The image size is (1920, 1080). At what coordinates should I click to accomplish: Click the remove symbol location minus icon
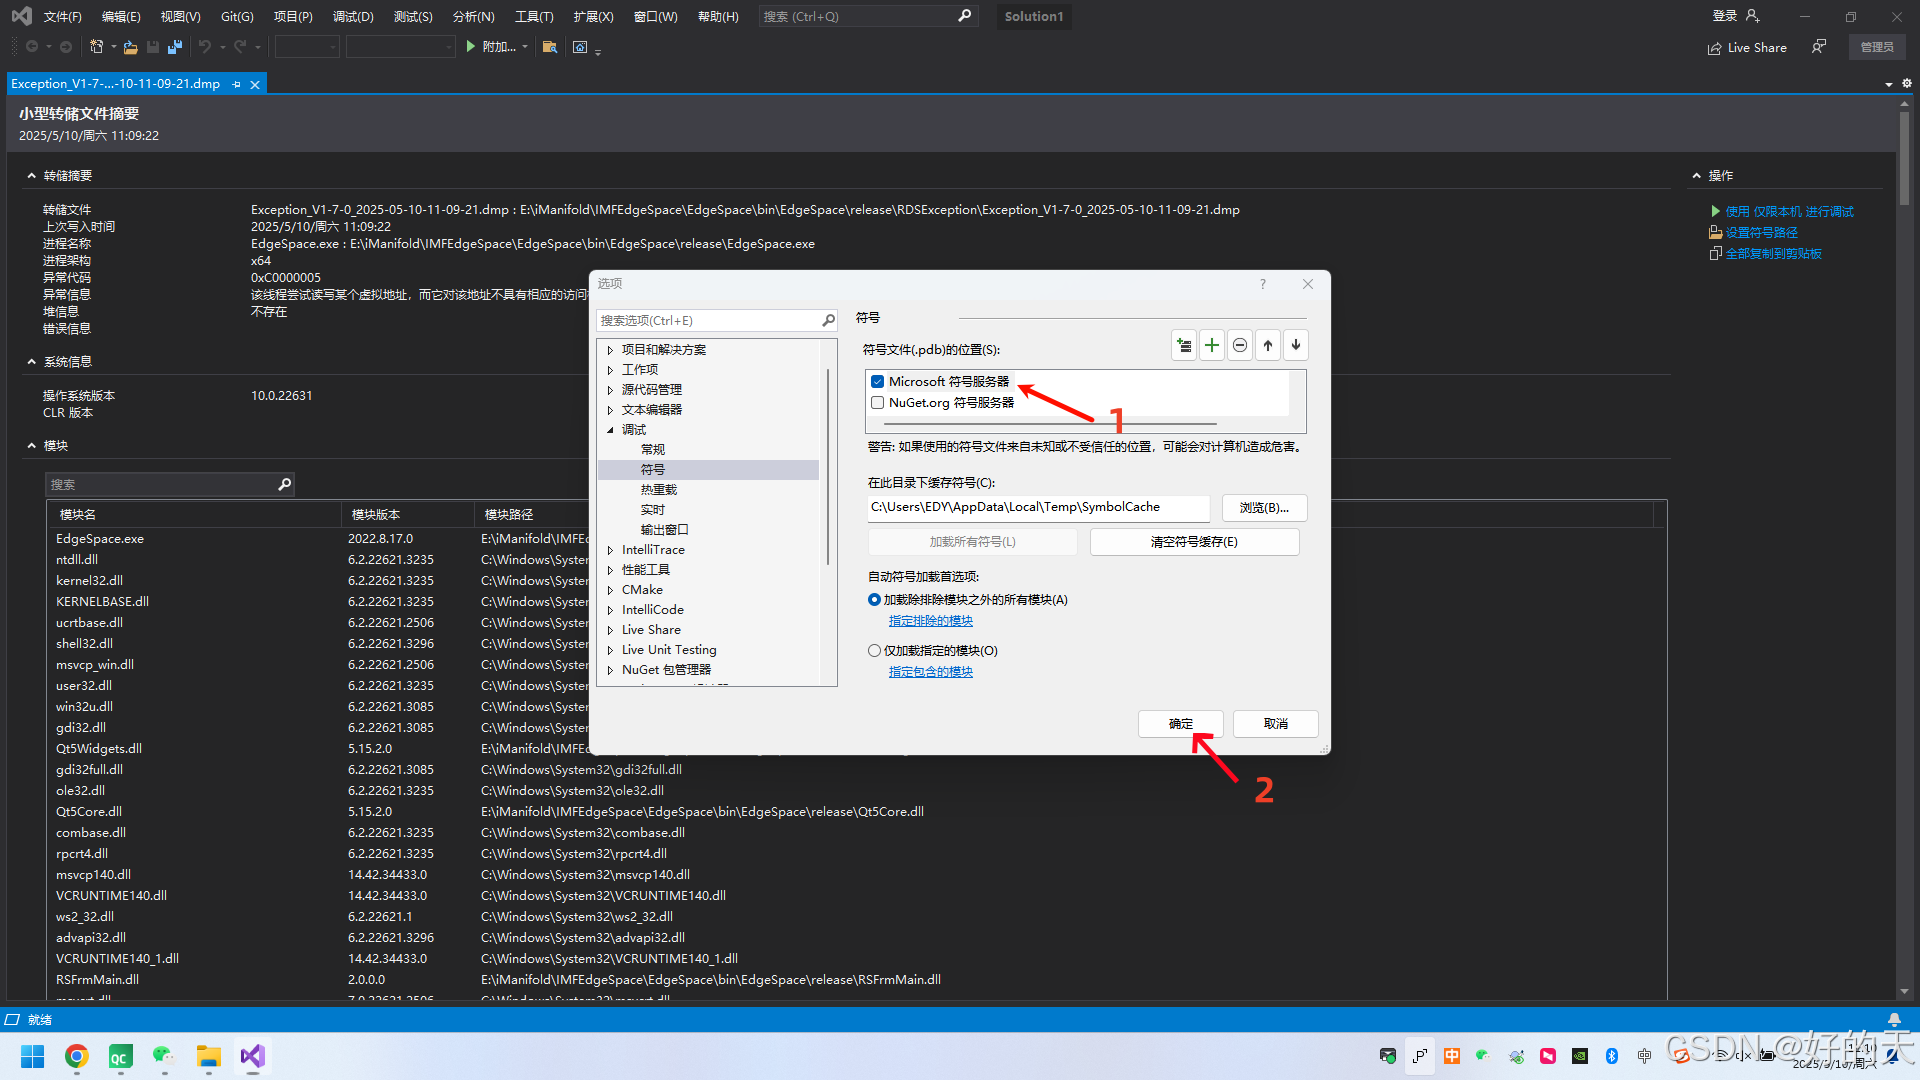click(1240, 345)
